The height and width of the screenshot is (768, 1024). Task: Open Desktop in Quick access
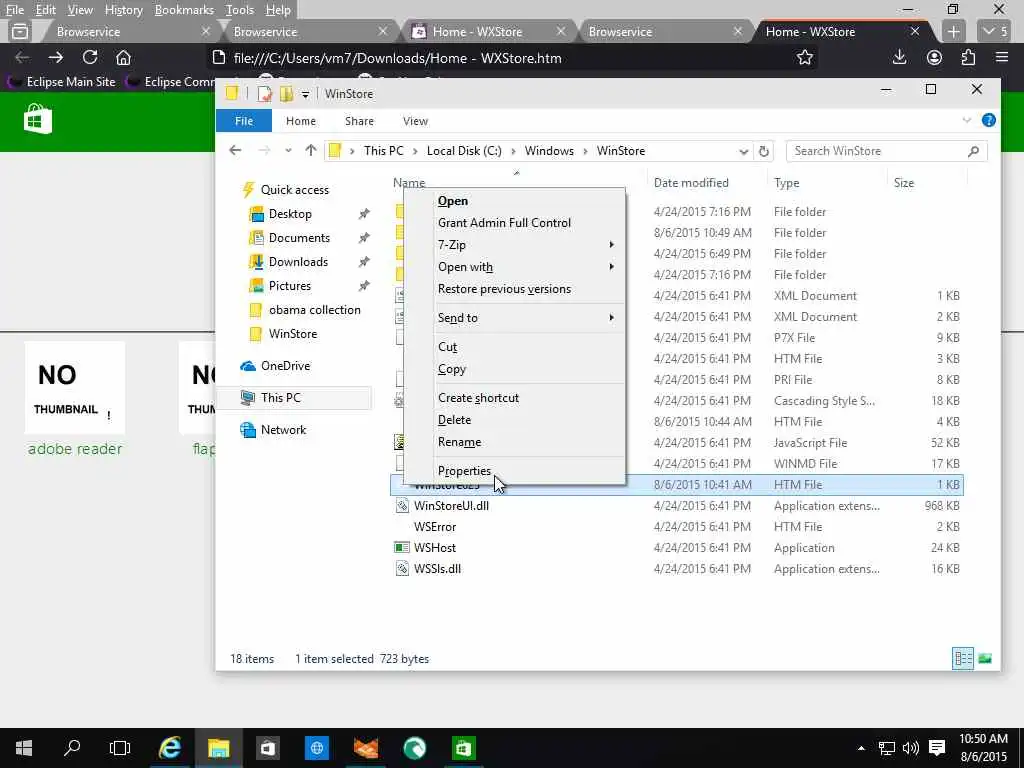290,214
